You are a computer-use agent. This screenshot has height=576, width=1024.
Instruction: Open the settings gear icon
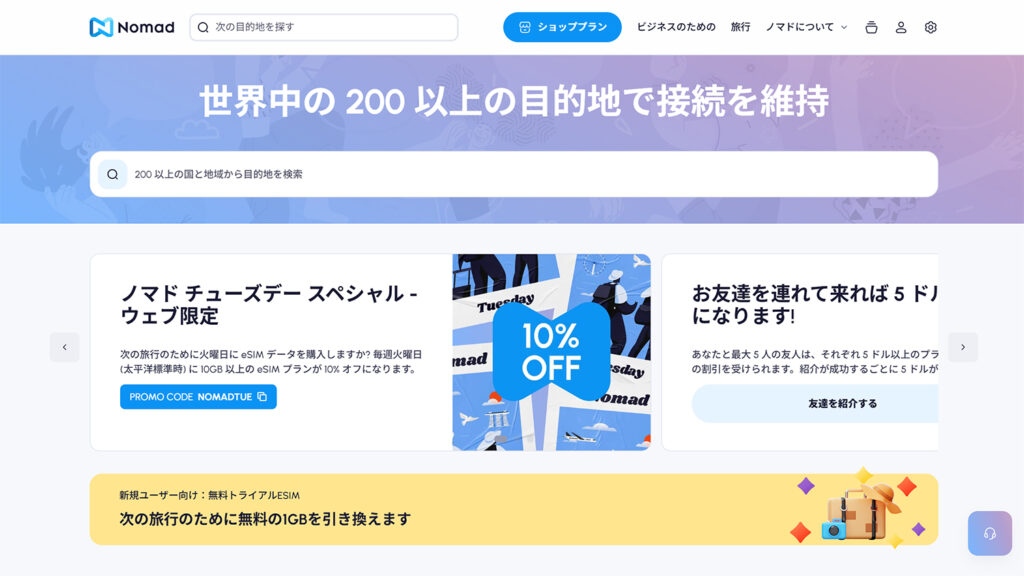(x=931, y=27)
